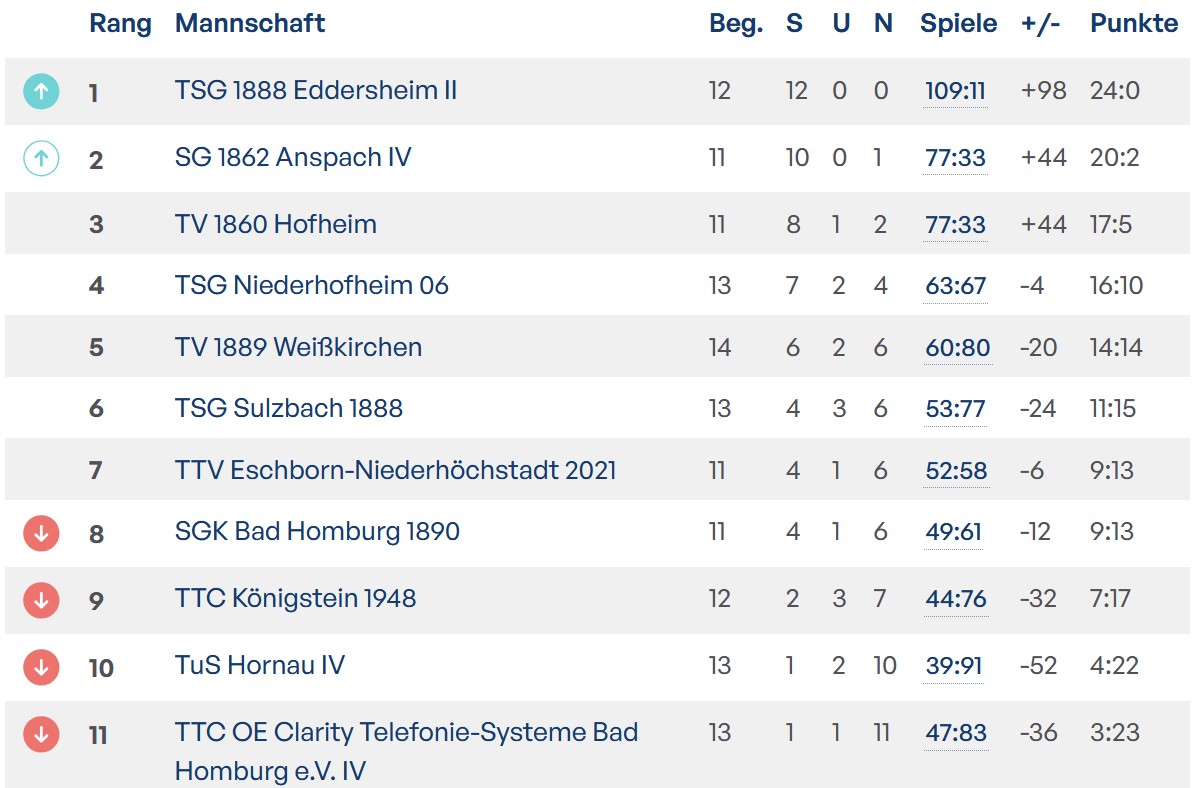Click the 47:83 games score link
1192x788 pixels.
(956, 733)
